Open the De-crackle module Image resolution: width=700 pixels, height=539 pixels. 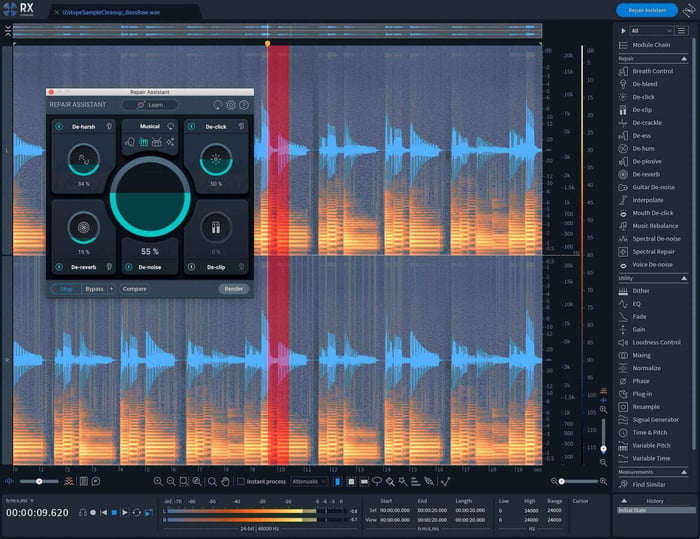[x=640, y=123]
